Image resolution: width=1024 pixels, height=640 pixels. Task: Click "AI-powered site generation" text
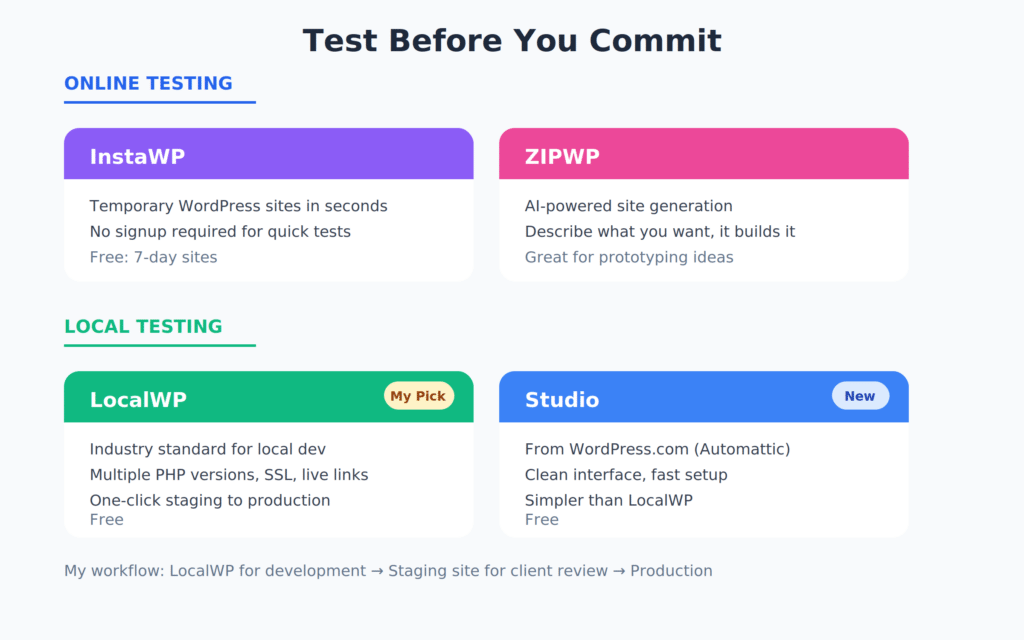[x=628, y=206]
